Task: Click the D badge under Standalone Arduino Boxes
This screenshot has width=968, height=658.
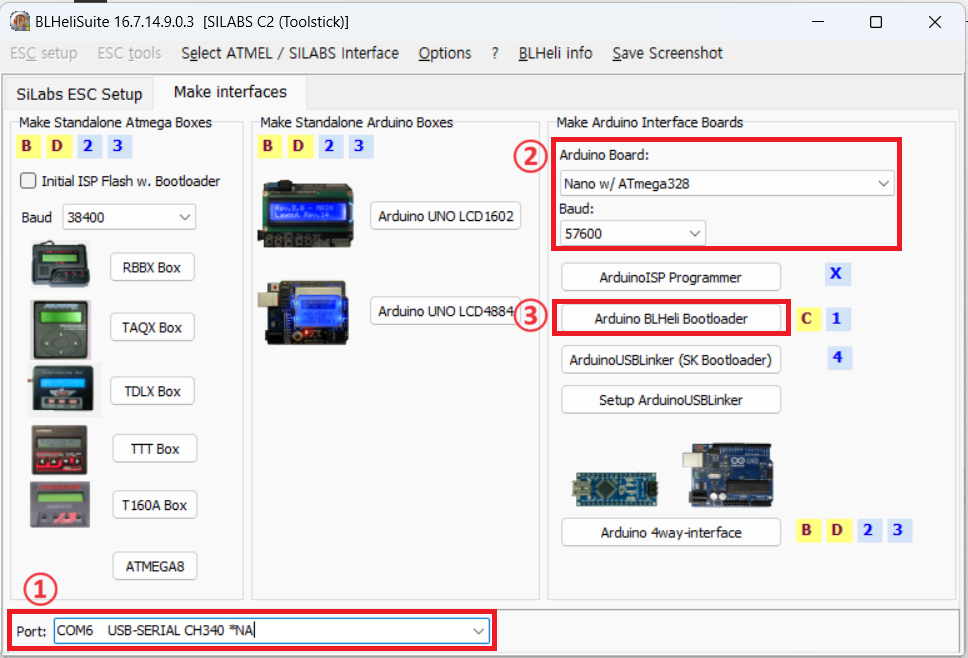Action: point(299,146)
